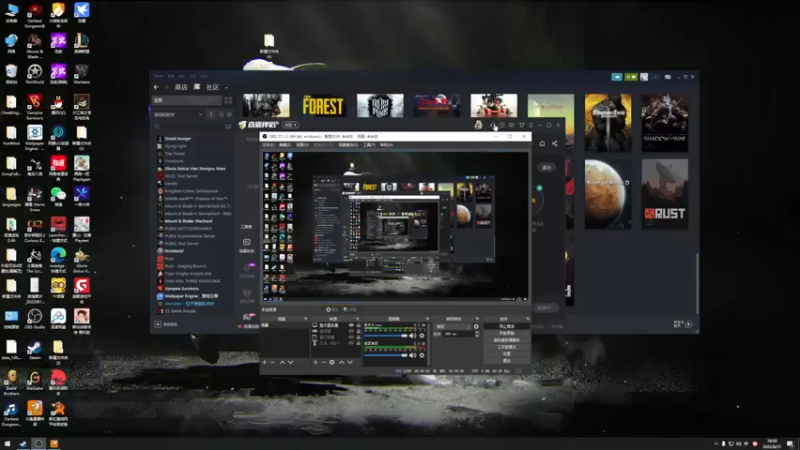Click Windows Start button on taskbar
The height and width of the screenshot is (450, 800).
[x=7, y=443]
